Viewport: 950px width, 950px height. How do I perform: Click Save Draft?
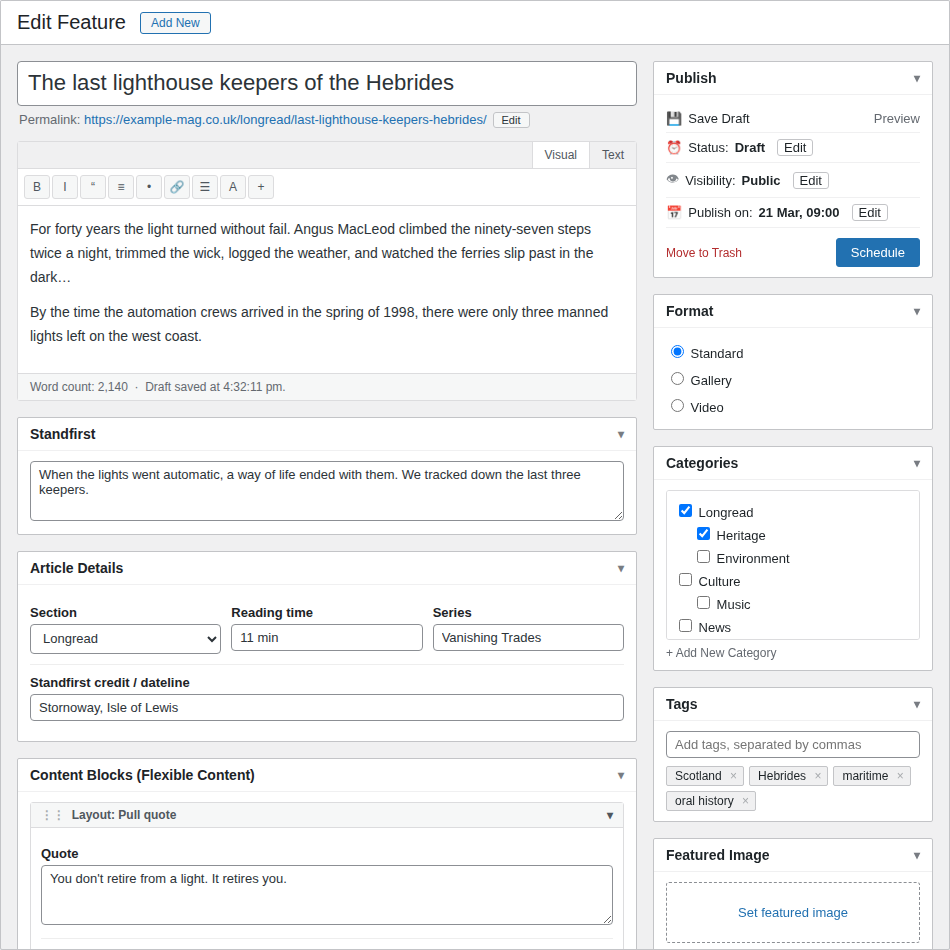719,119
